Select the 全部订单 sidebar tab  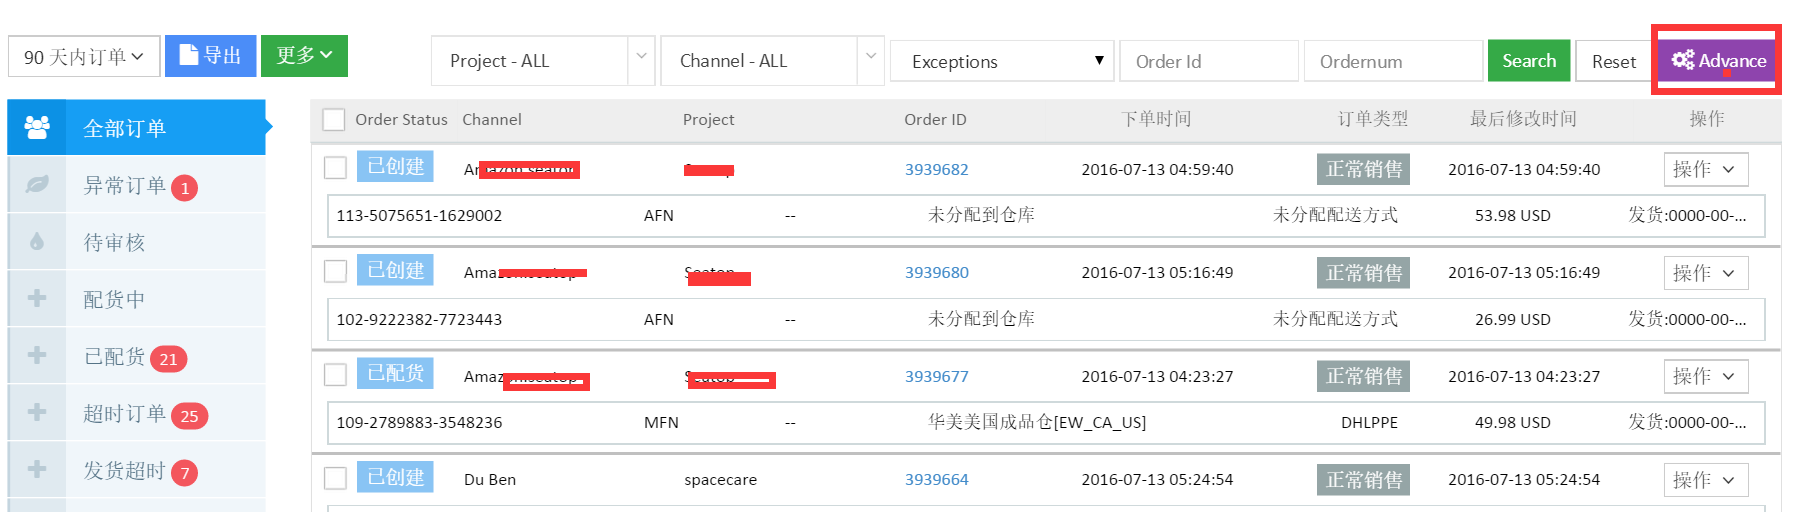click(x=136, y=127)
